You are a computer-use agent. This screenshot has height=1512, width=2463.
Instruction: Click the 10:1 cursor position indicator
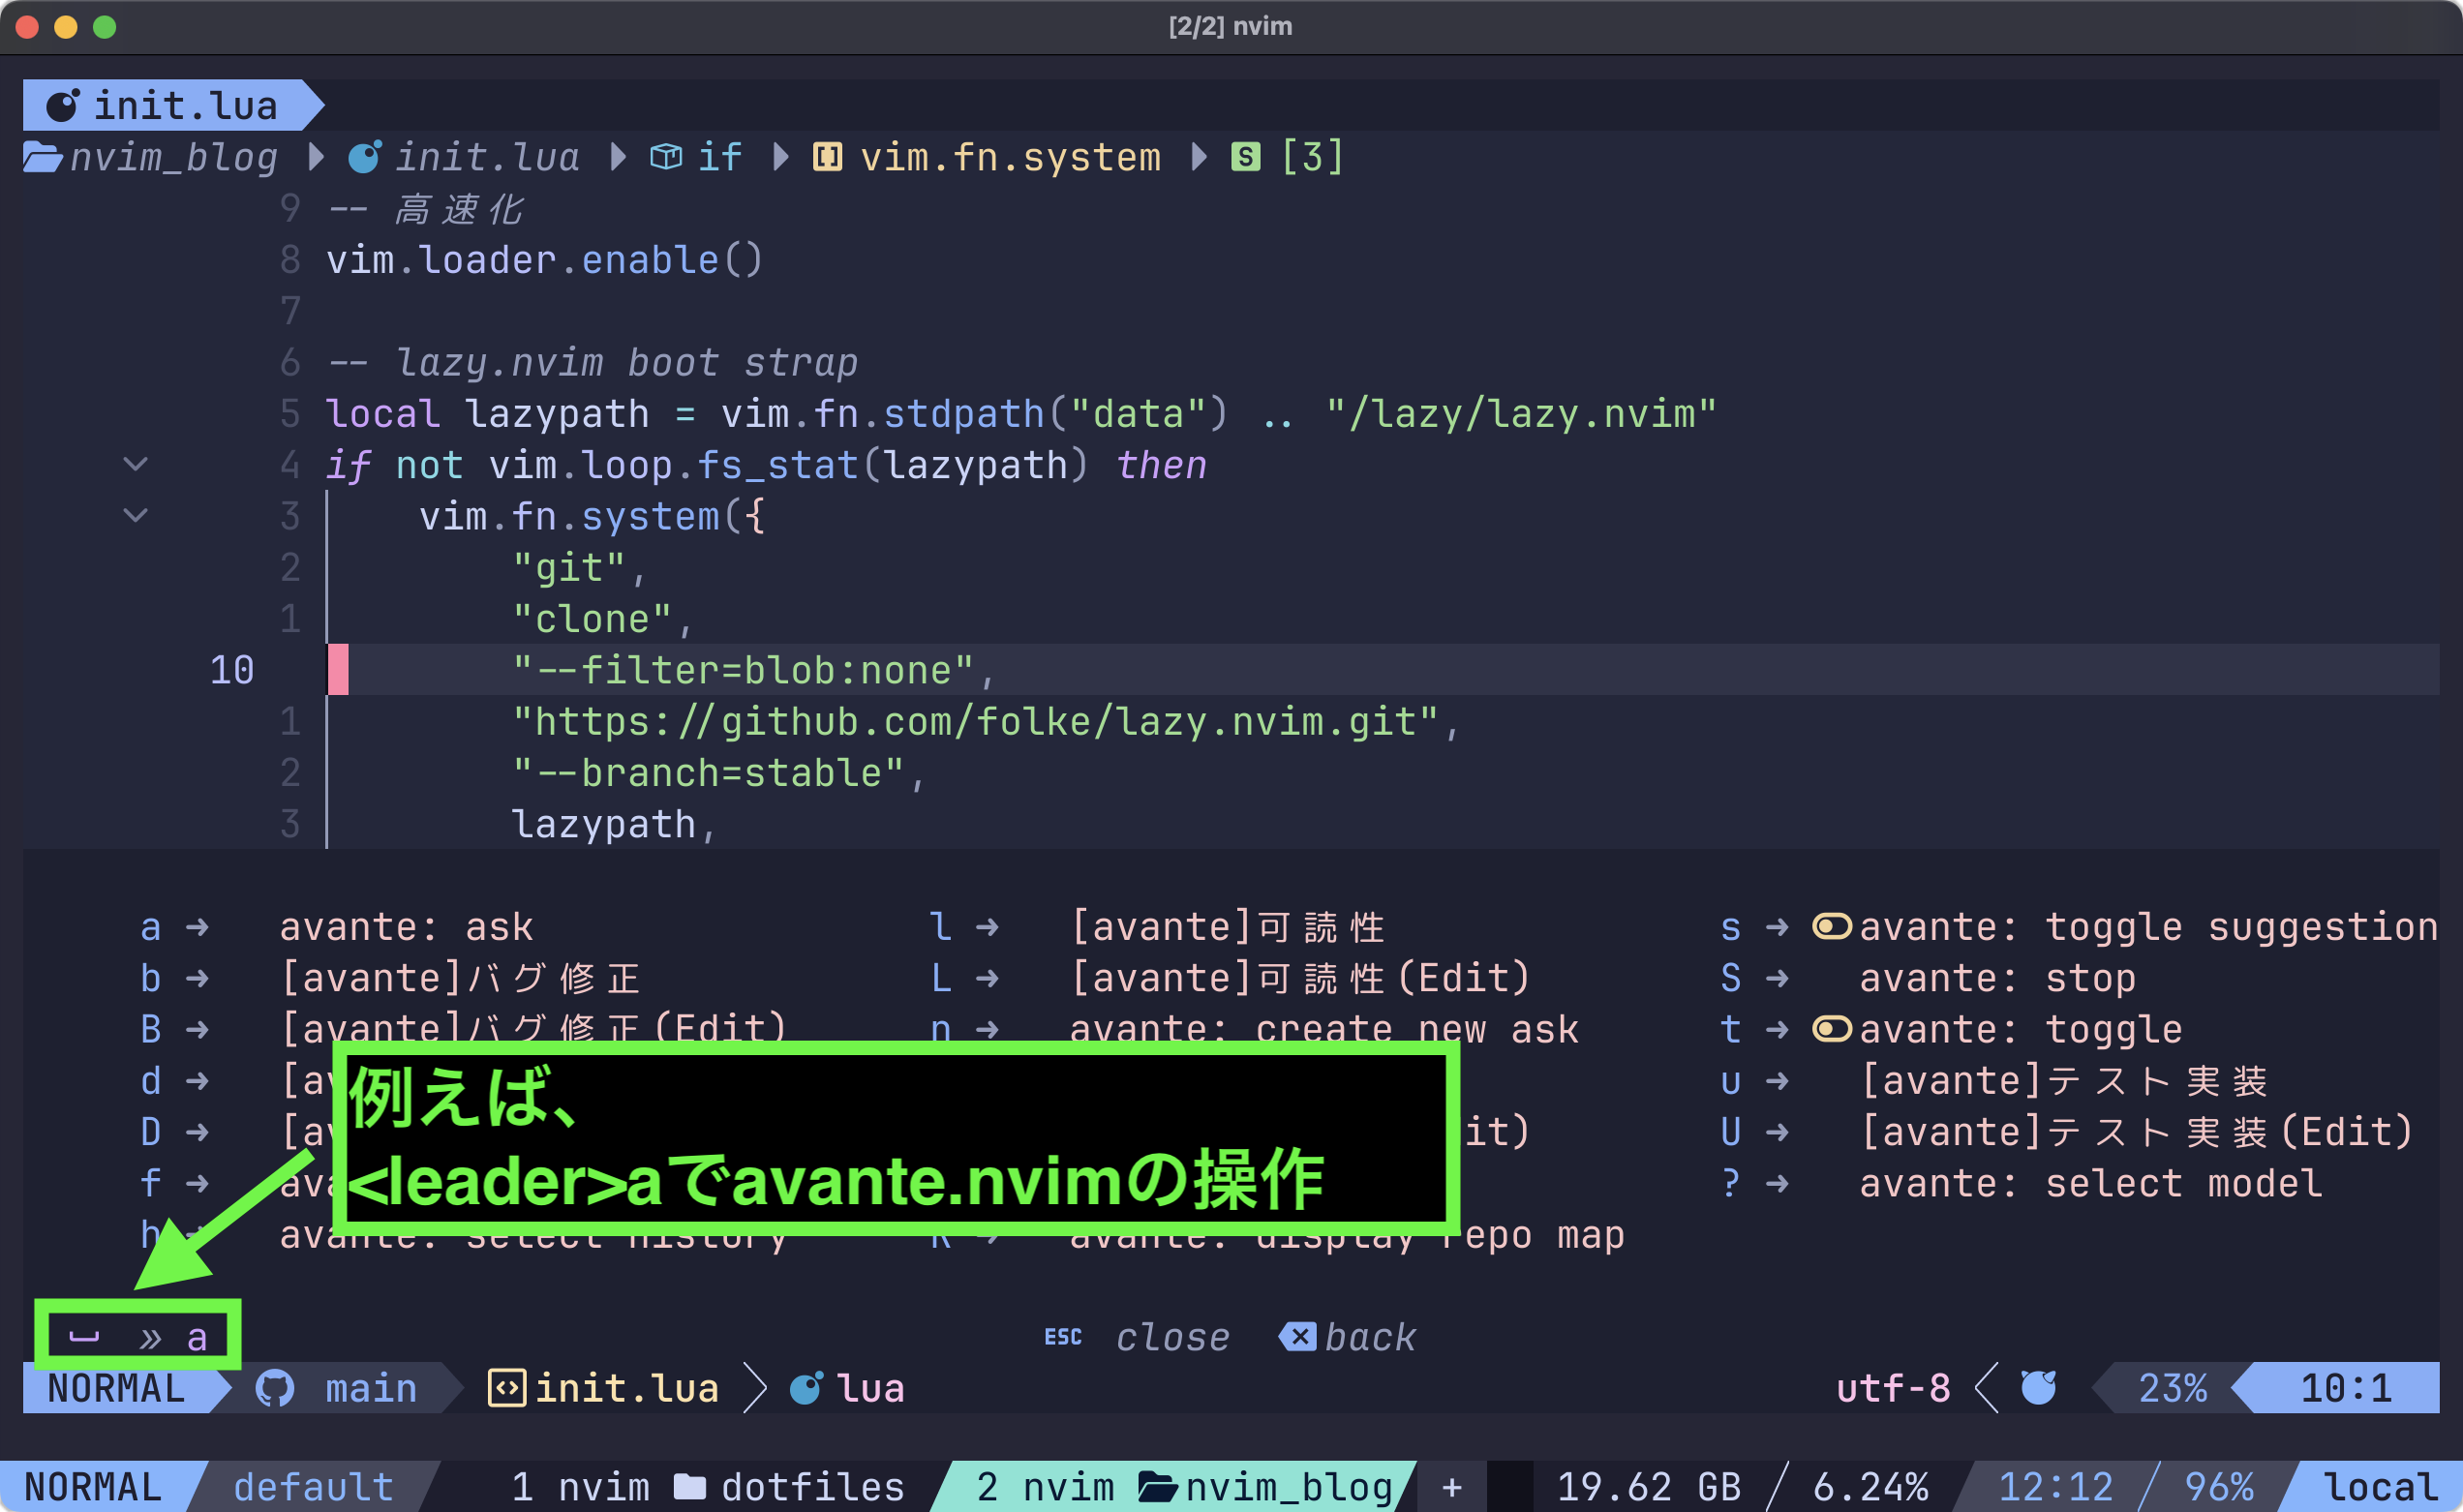[2346, 1388]
